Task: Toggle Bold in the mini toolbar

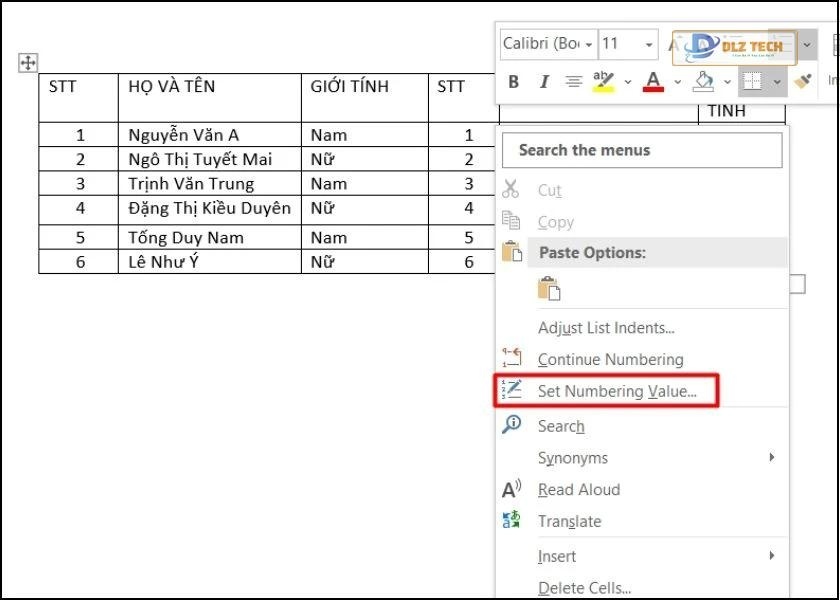Action: point(514,82)
